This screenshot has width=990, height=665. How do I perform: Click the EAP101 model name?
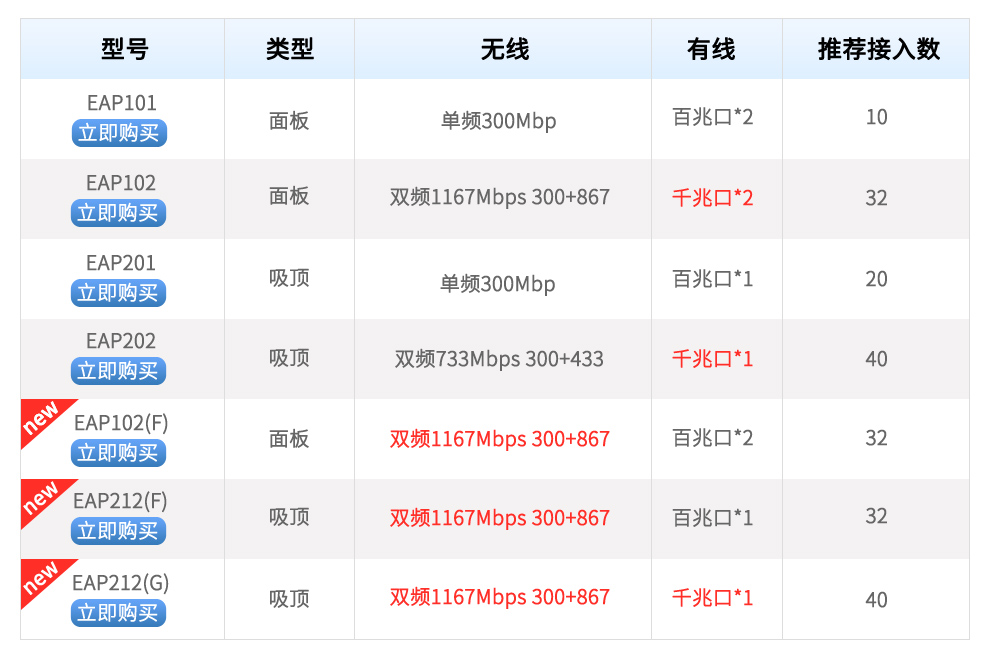tap(121, 102)
